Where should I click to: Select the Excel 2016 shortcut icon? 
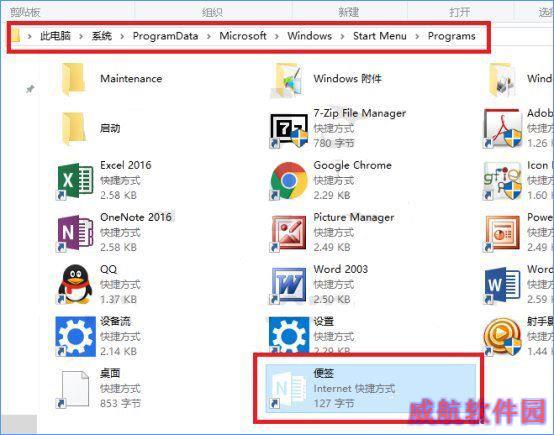(x=76, y=181)
